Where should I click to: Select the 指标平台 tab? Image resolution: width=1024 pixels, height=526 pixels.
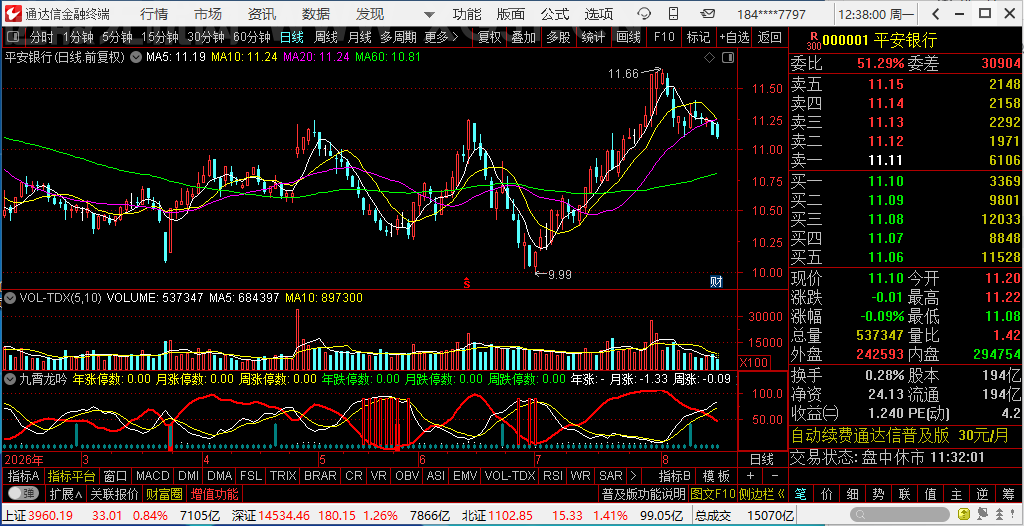tap(71, 476)
